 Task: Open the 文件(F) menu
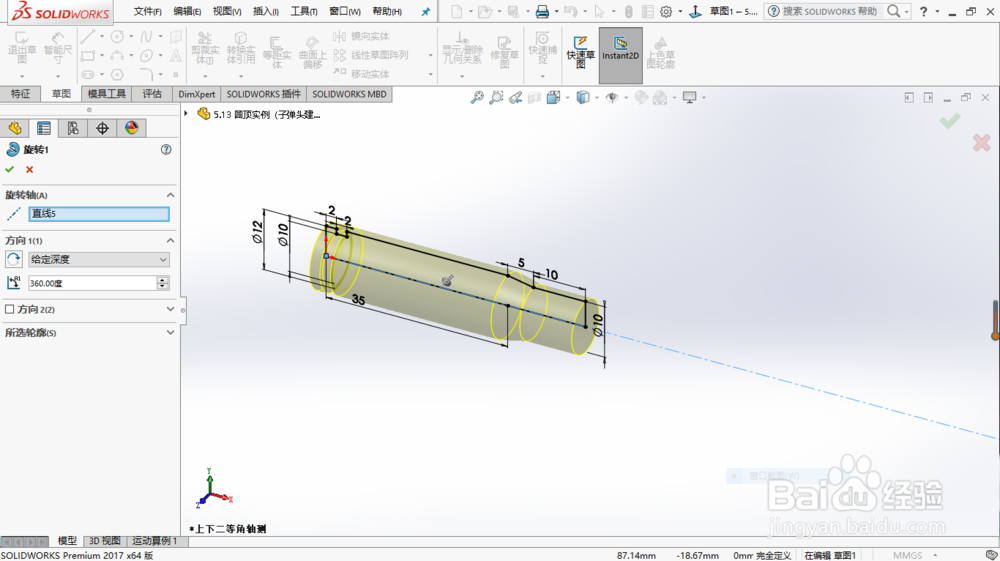pos(147,11)
